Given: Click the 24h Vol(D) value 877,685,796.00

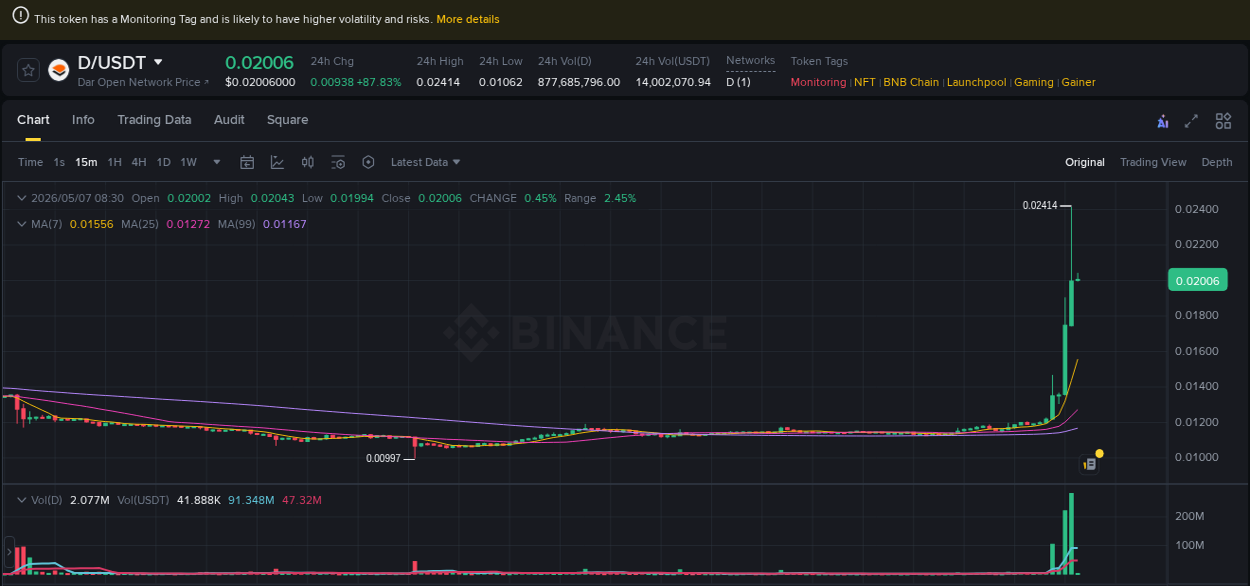Looking at the screenshot, I should (579, 82).
